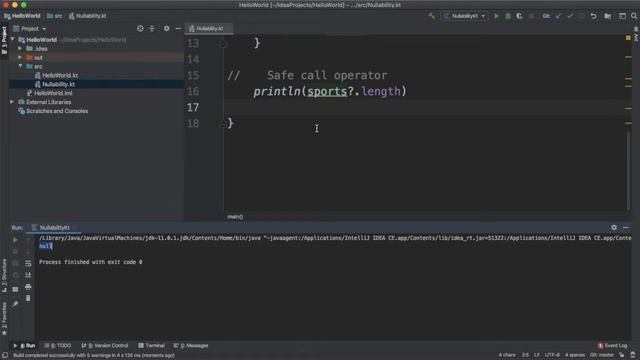The image size is (640, 360).
Task: Click the print icon in Run console
Action: 28,287
